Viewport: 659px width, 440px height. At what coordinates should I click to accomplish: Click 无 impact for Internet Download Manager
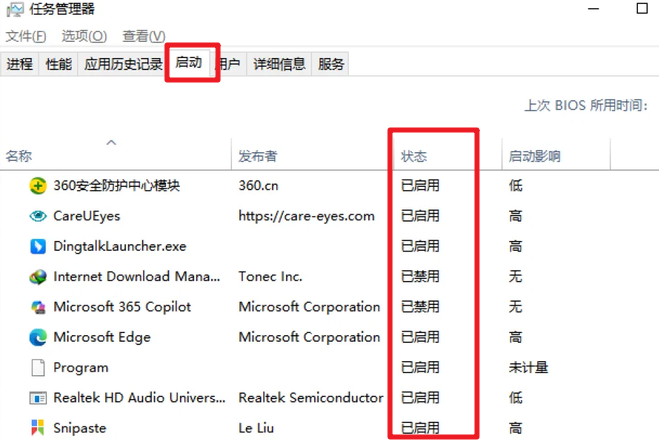click(x=516, y=277)
